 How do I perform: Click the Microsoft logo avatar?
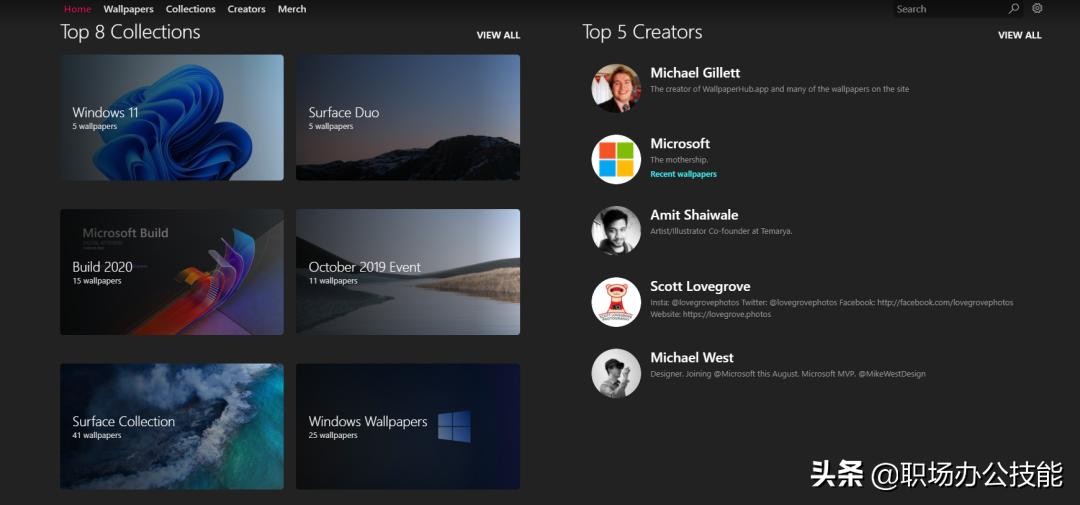point(616,159)
